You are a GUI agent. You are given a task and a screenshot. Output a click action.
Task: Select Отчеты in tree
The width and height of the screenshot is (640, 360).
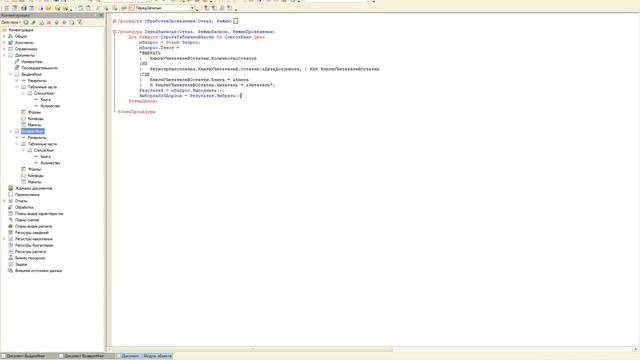[21, 201]
